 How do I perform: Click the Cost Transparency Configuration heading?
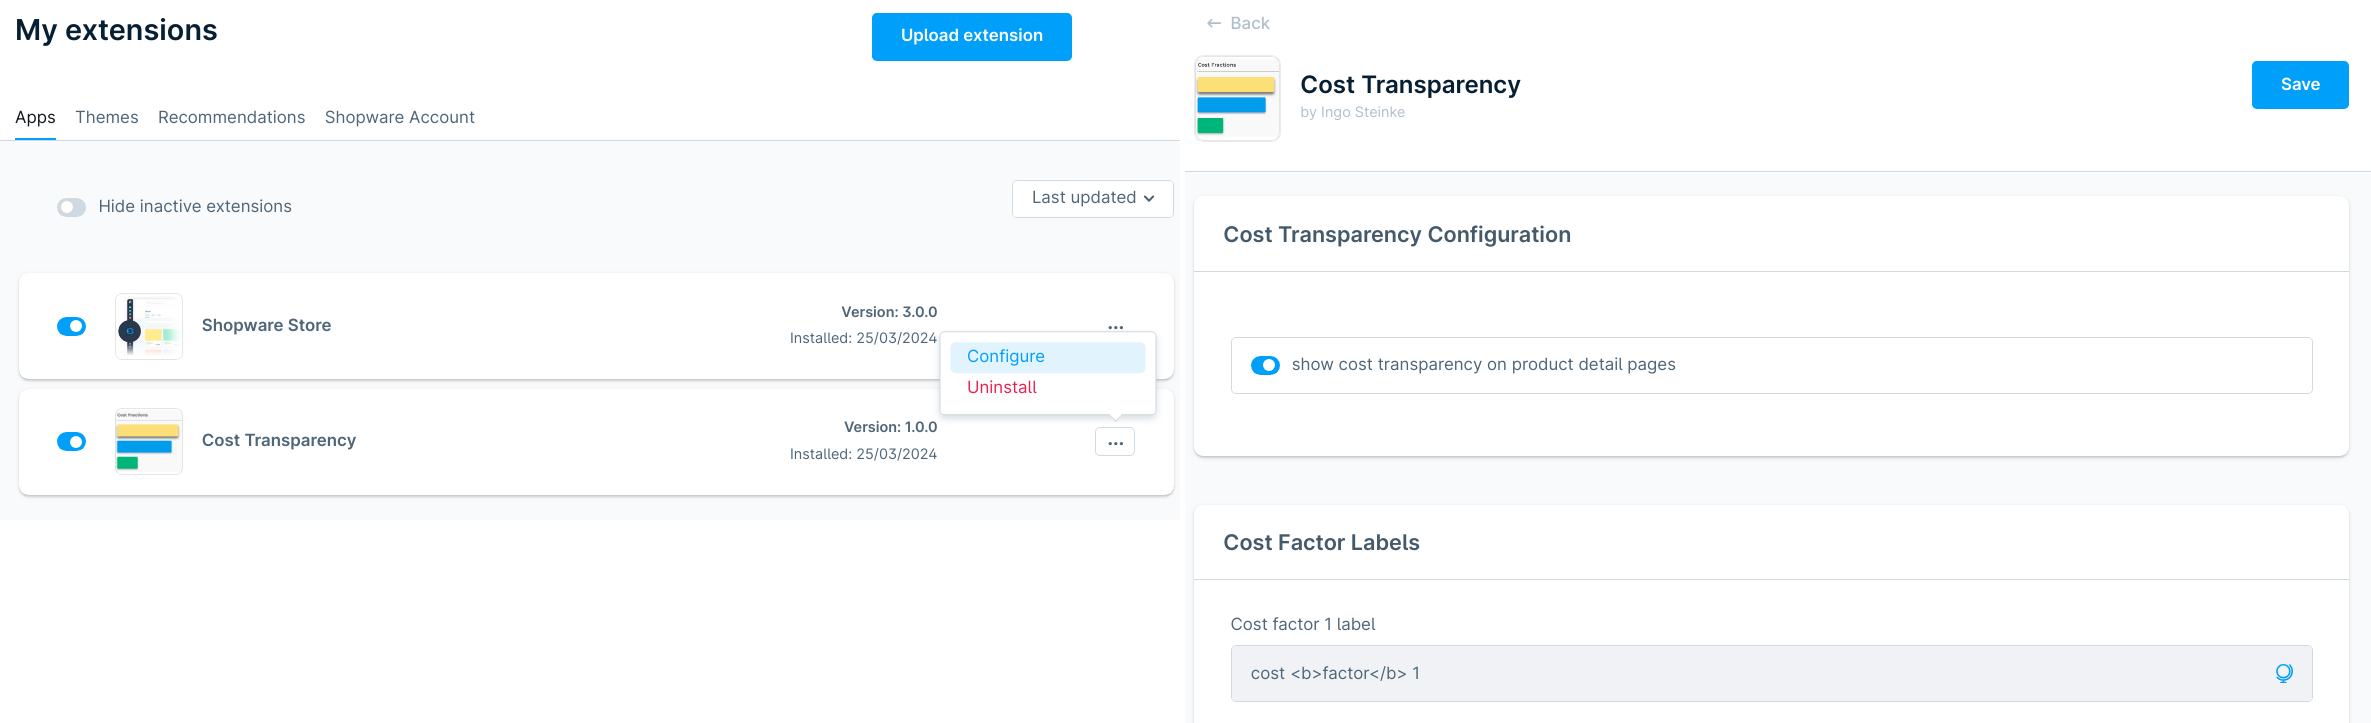click(x=1397, y=234)
